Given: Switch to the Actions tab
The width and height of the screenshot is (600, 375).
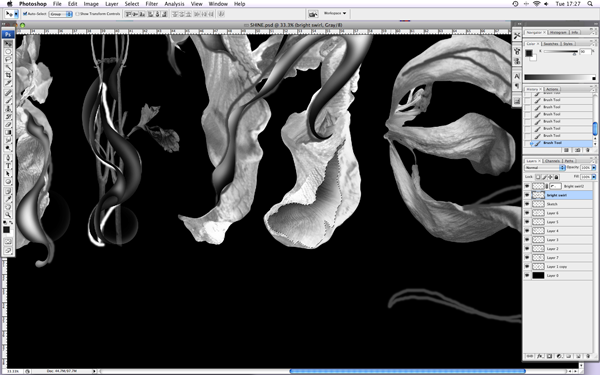Looking at the screenshot, I should (551, 89).
